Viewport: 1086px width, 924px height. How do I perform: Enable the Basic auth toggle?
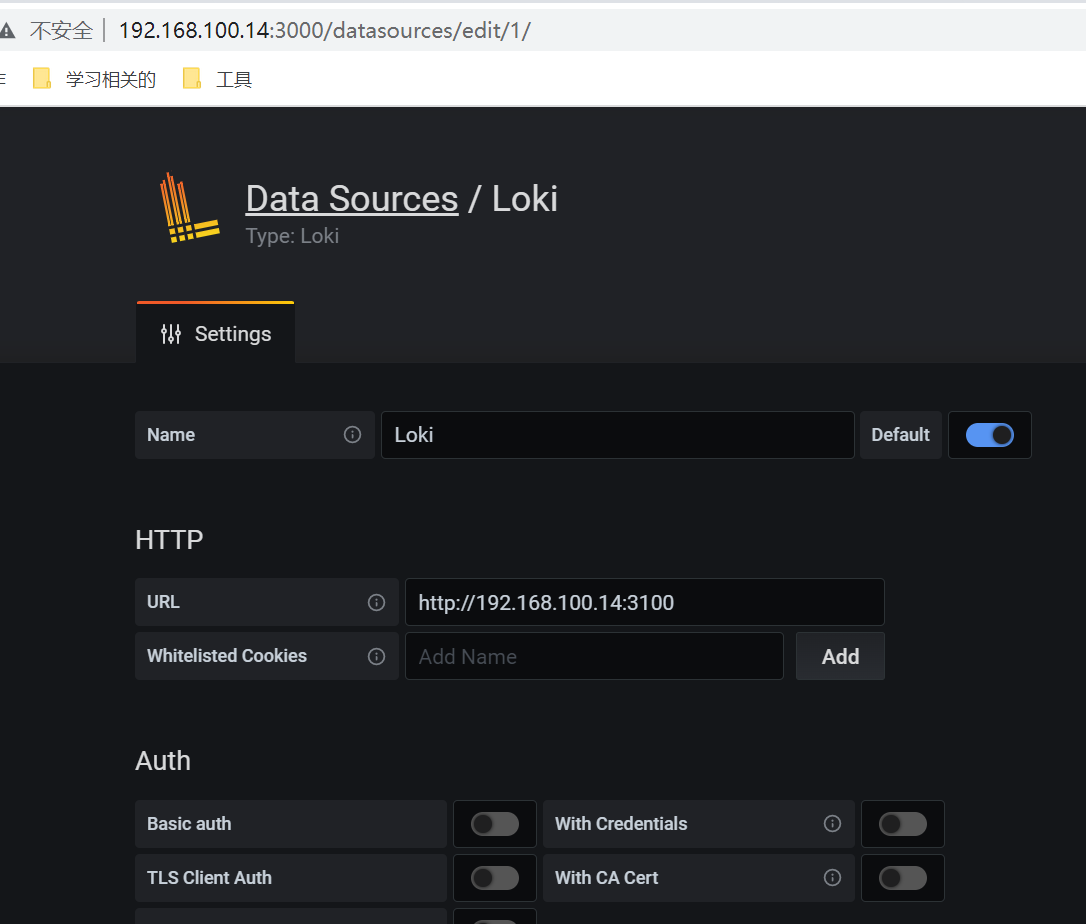click(x=495, y=824)
